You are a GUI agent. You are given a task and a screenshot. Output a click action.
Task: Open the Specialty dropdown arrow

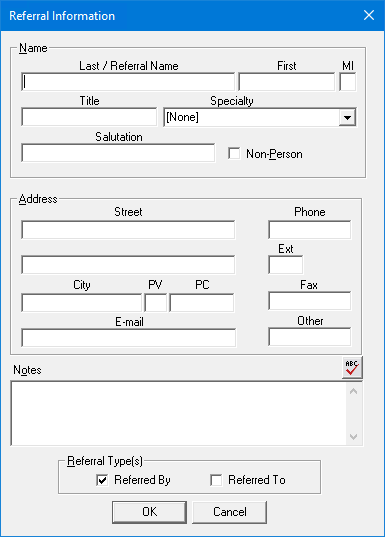pos(347,117)
